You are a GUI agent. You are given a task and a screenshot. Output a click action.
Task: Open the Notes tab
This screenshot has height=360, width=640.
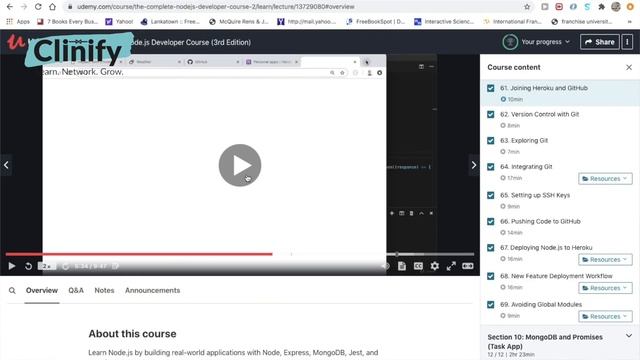[104, 291]
